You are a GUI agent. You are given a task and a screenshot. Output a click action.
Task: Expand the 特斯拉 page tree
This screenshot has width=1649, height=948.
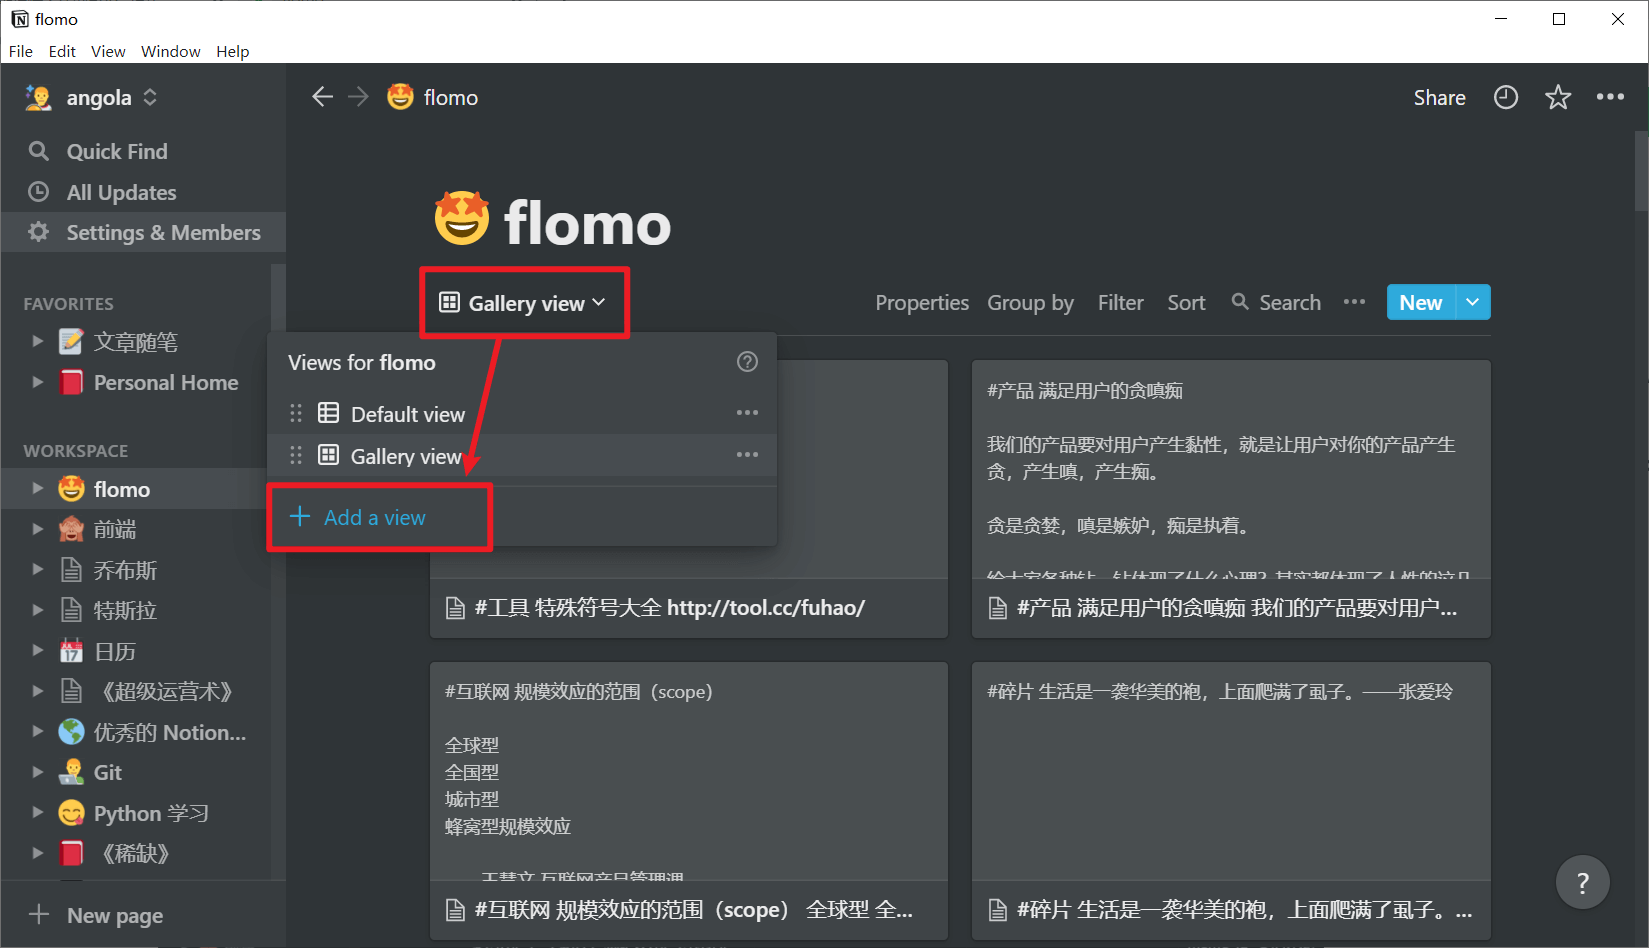37,610
